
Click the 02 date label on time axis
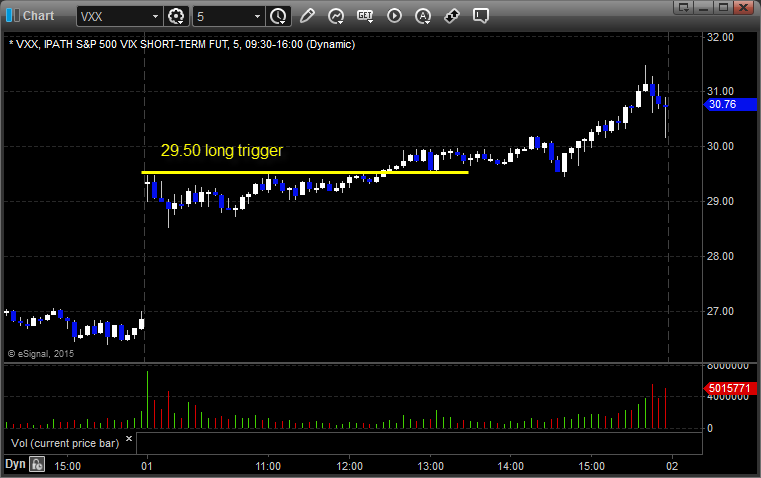[672, 466]
